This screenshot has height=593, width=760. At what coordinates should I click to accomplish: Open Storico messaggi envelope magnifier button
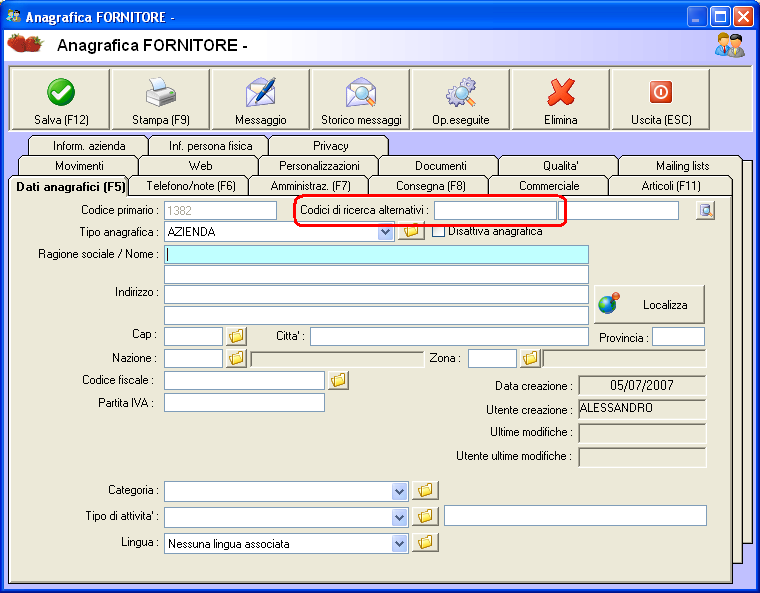coord(361,99)
